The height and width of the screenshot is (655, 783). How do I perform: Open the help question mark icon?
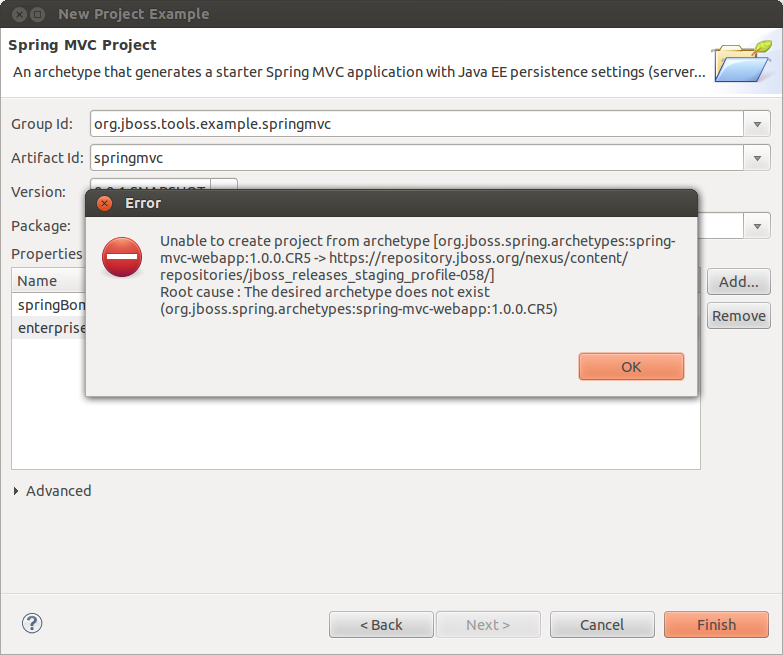(32, 623)
